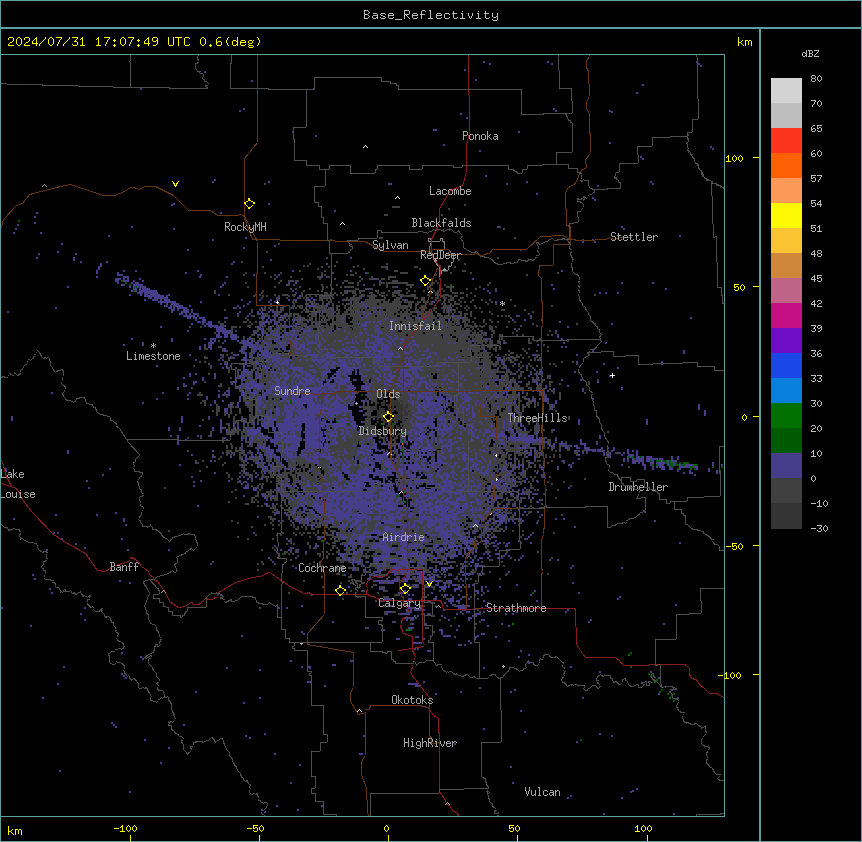
Task: Click the orange 60–57 dBZ legend swatch
Action: (786, 165)
